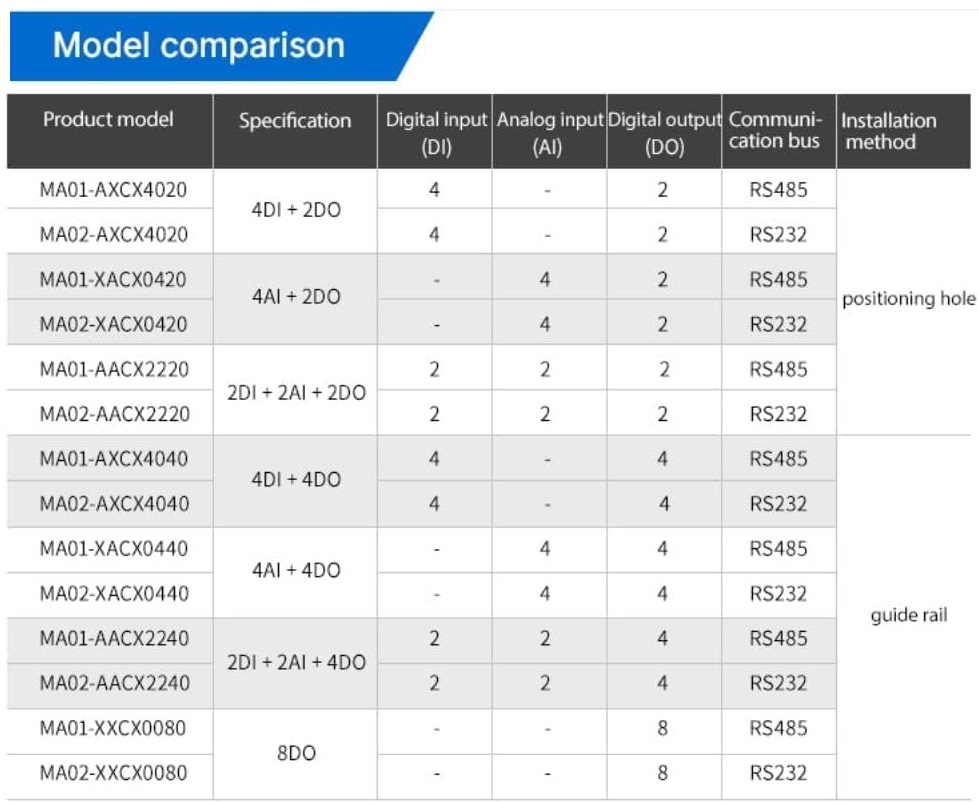
Task: Select the "4AI + 2DO" specification cell
Action: click(x=296, y=297)
